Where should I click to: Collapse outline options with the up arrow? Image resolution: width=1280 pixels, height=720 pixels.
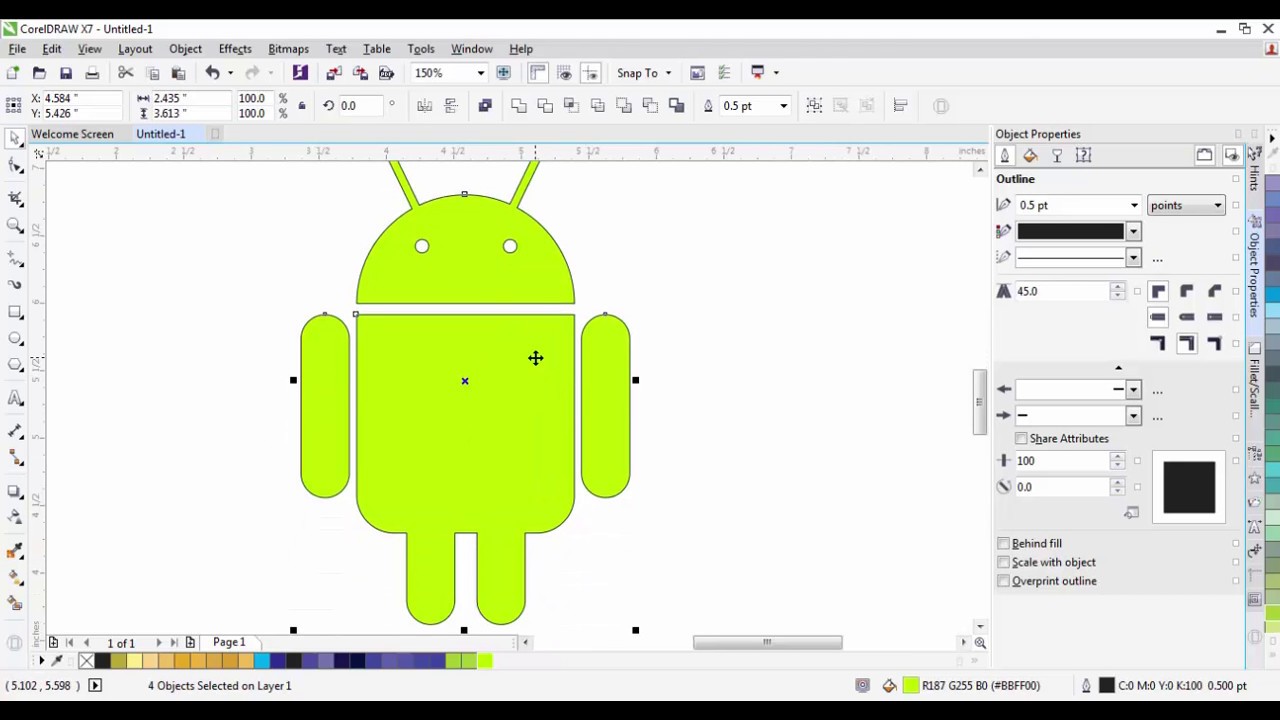[1118, 369]
